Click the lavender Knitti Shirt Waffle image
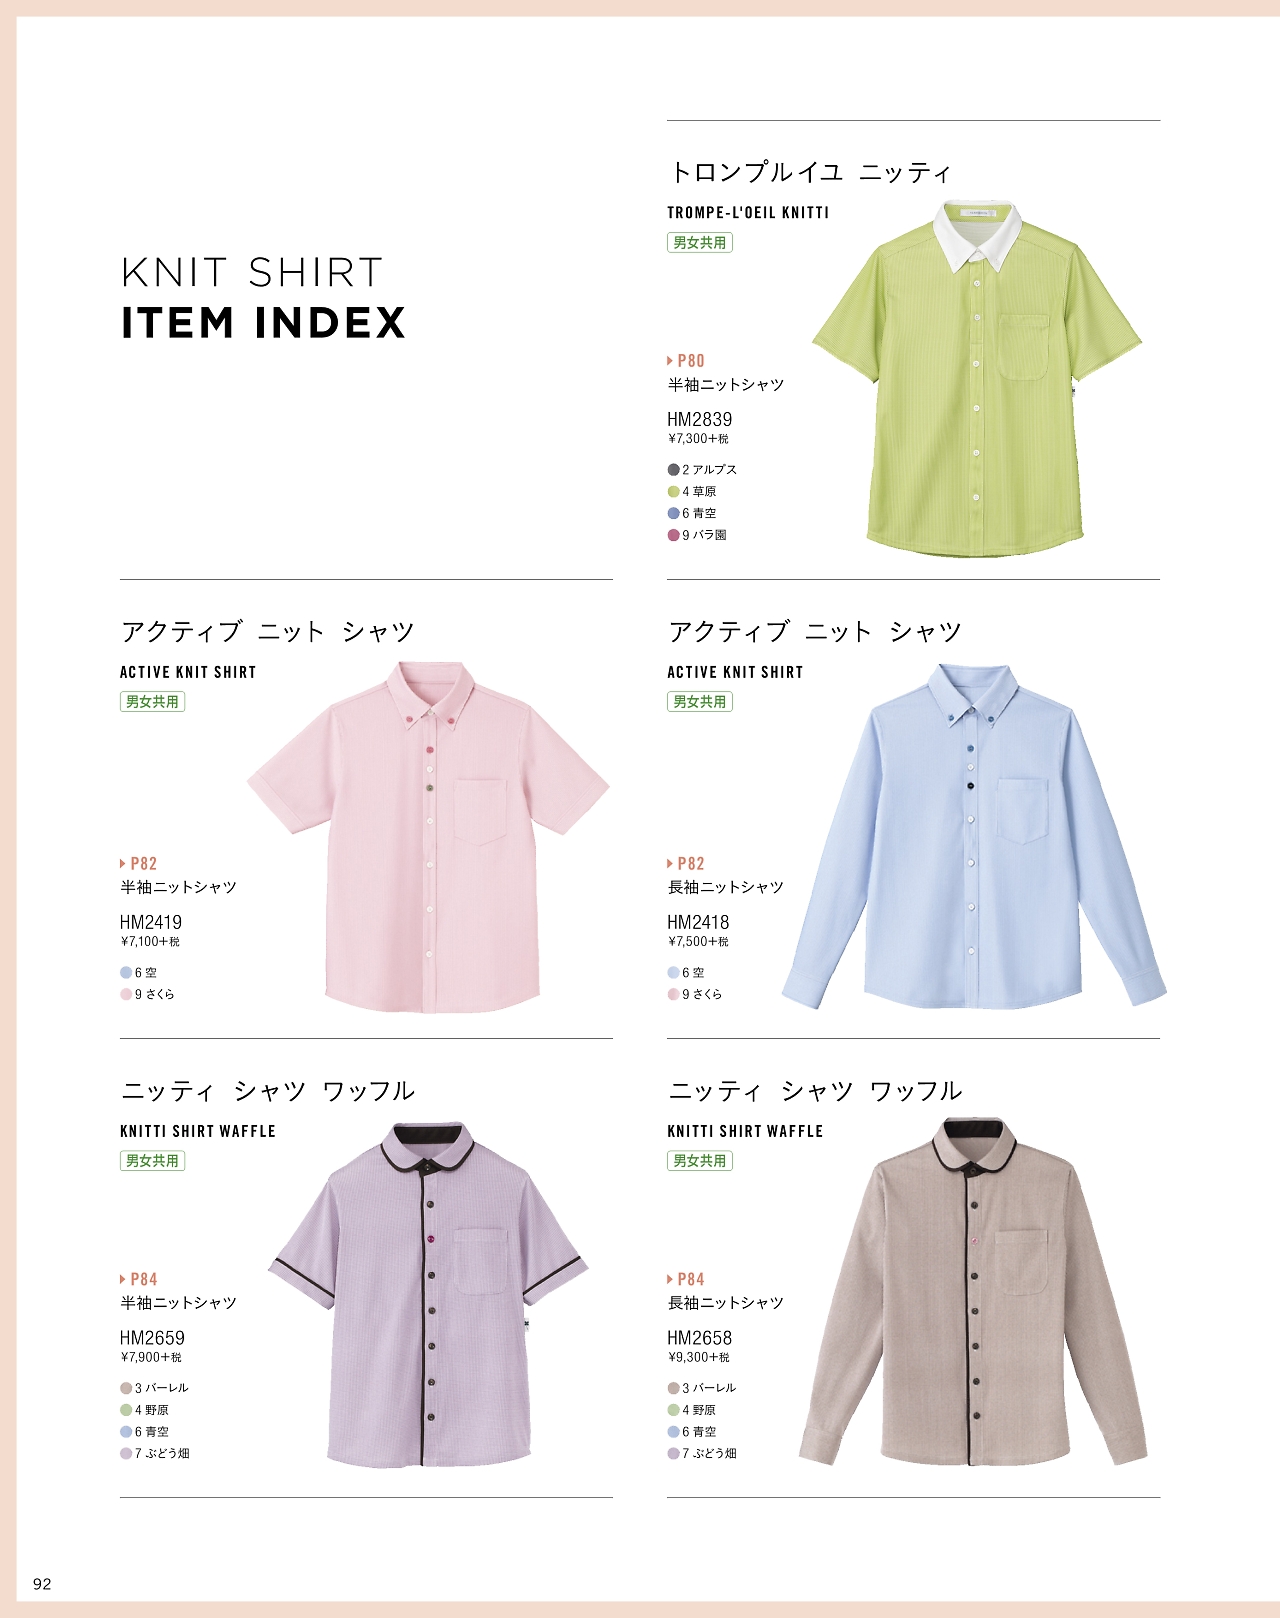Screen dimensions: 1280x1618 point(428,1294)
